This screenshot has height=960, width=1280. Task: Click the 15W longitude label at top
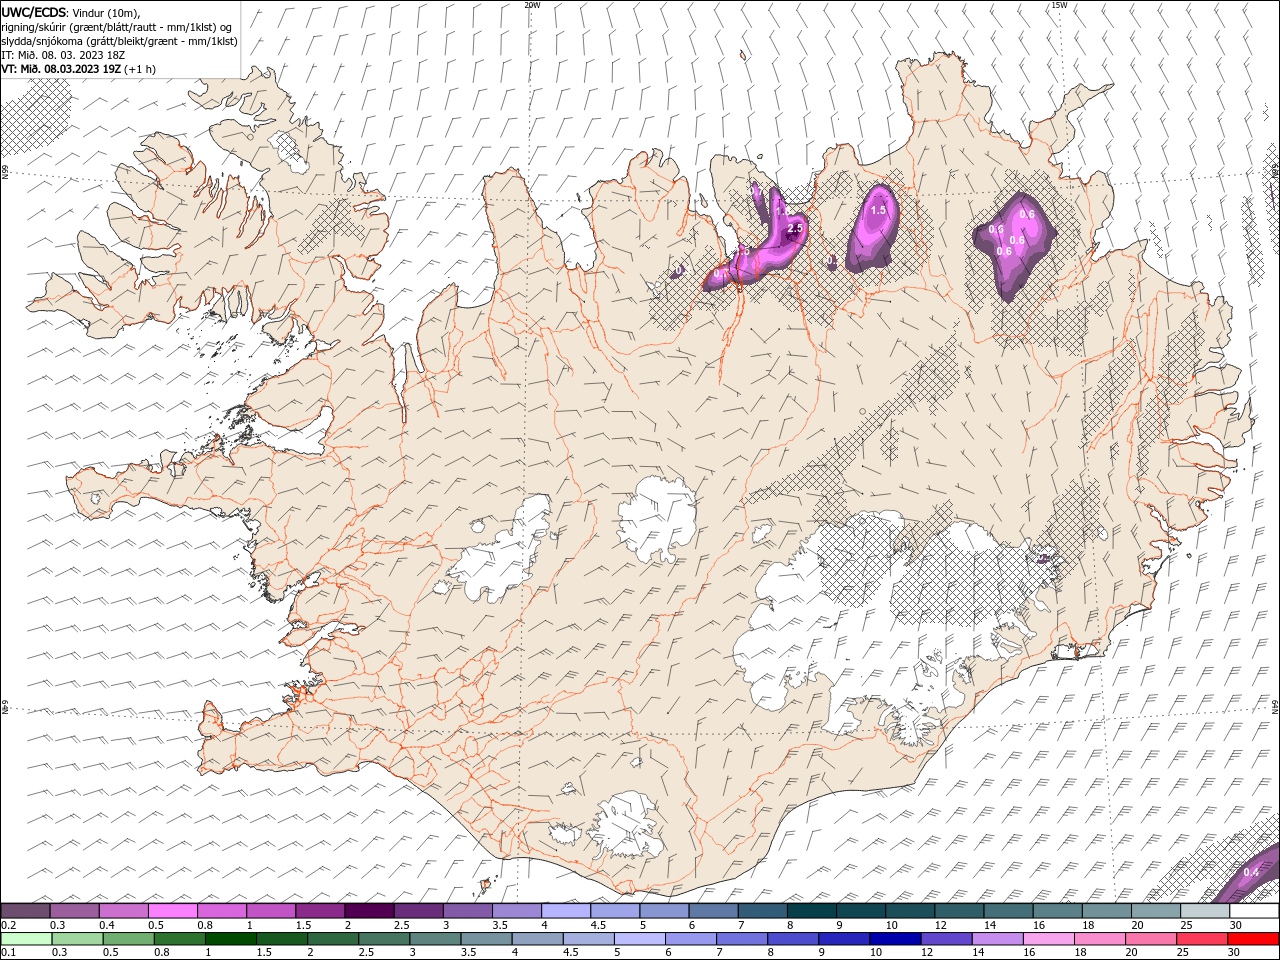click(1059, 4)
